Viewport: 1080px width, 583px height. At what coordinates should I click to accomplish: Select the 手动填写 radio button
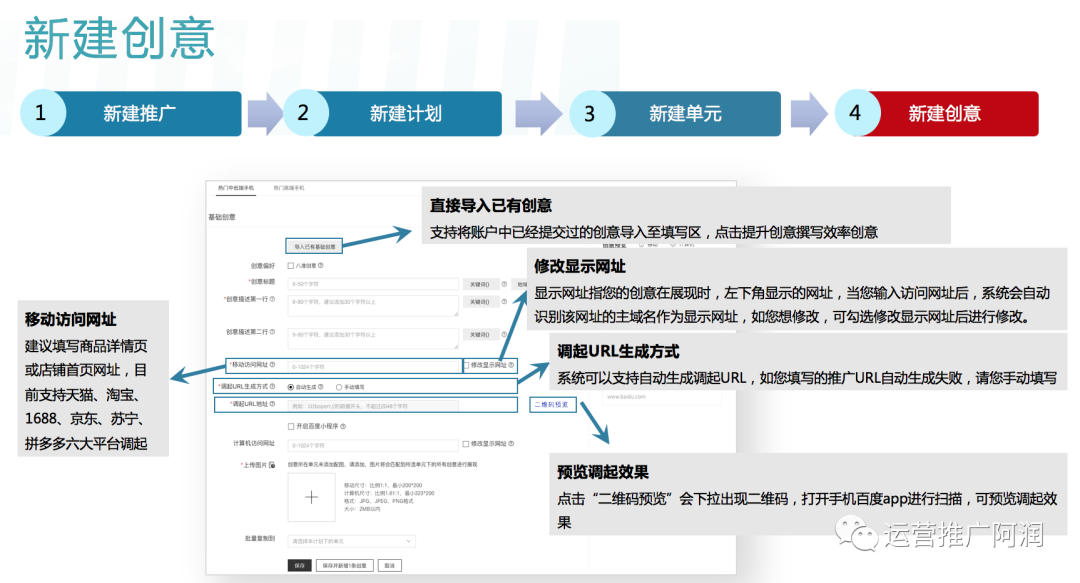(339, 387)
